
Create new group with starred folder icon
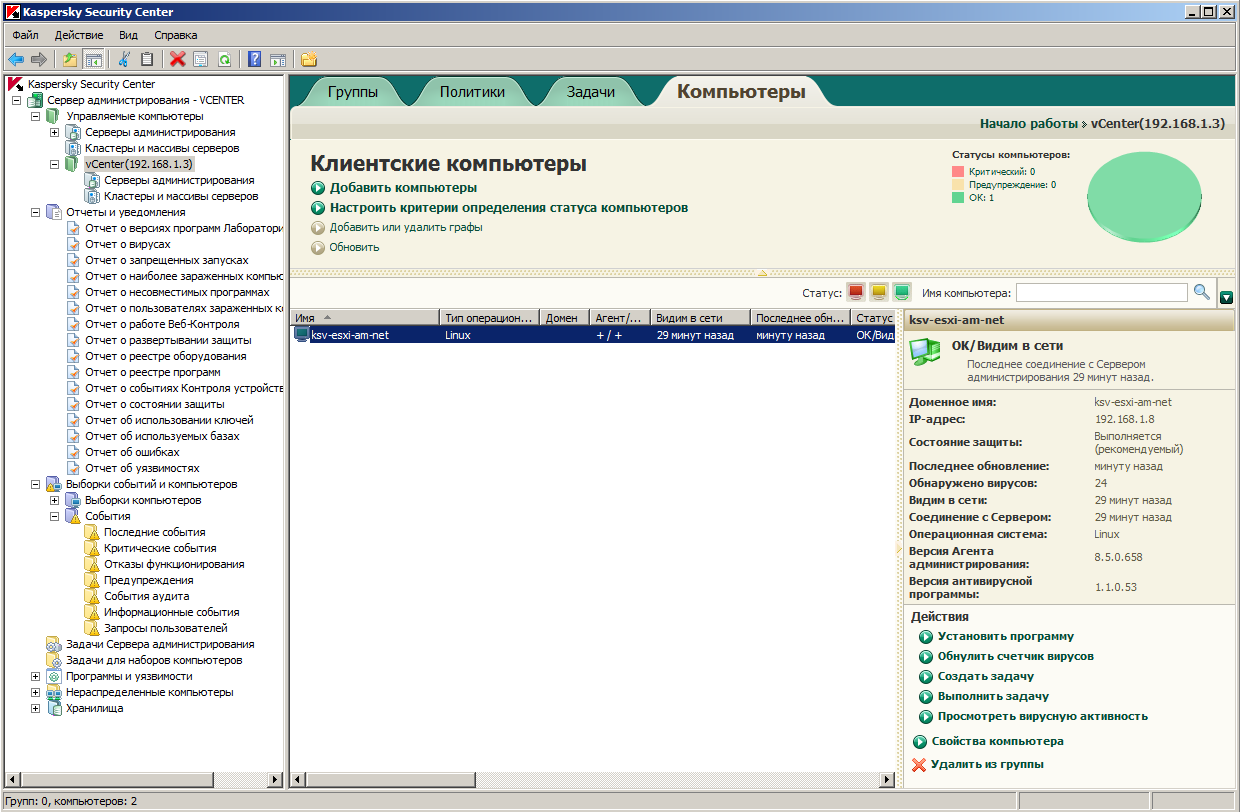point(309,60)
